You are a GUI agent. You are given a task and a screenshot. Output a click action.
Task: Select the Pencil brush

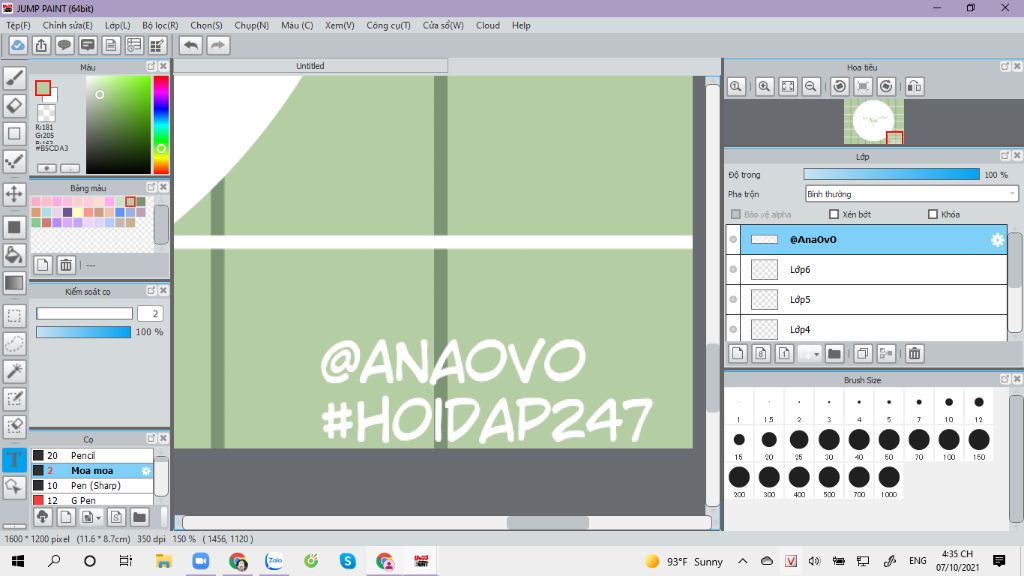[x=92, y=455]
